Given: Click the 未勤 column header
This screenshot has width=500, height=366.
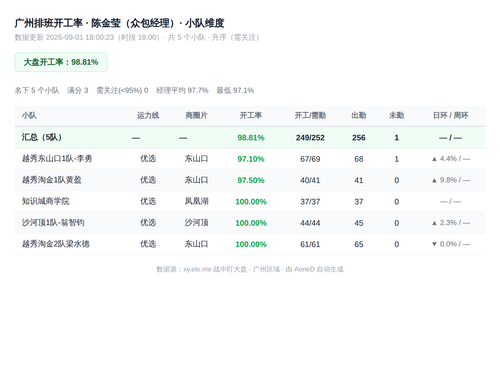Looking at the screenshot, I should (396, 116).
